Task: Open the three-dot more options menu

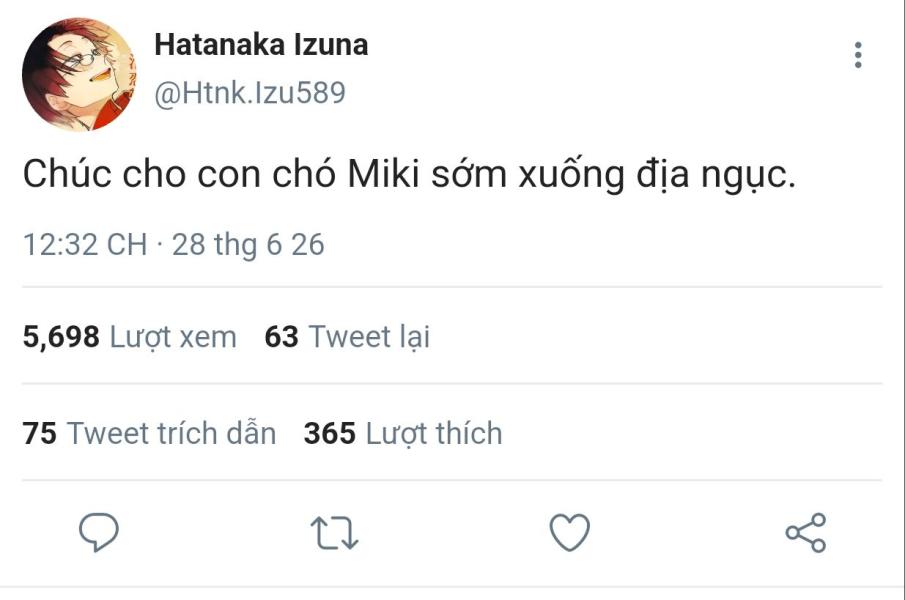Action: click(858, 55)
